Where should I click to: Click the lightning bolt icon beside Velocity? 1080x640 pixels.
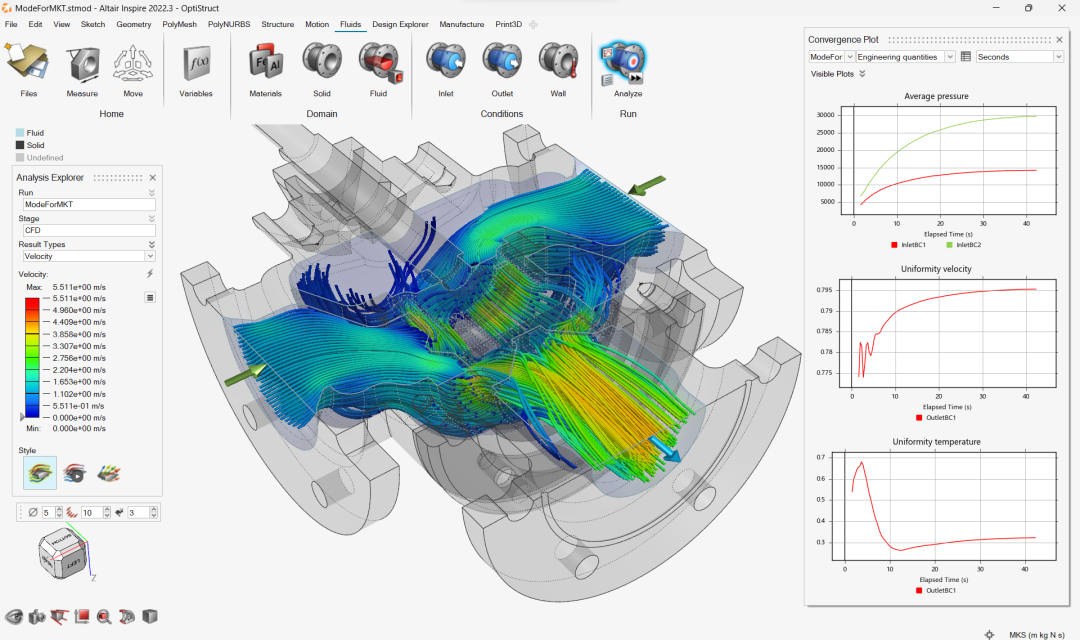(149, 274)
